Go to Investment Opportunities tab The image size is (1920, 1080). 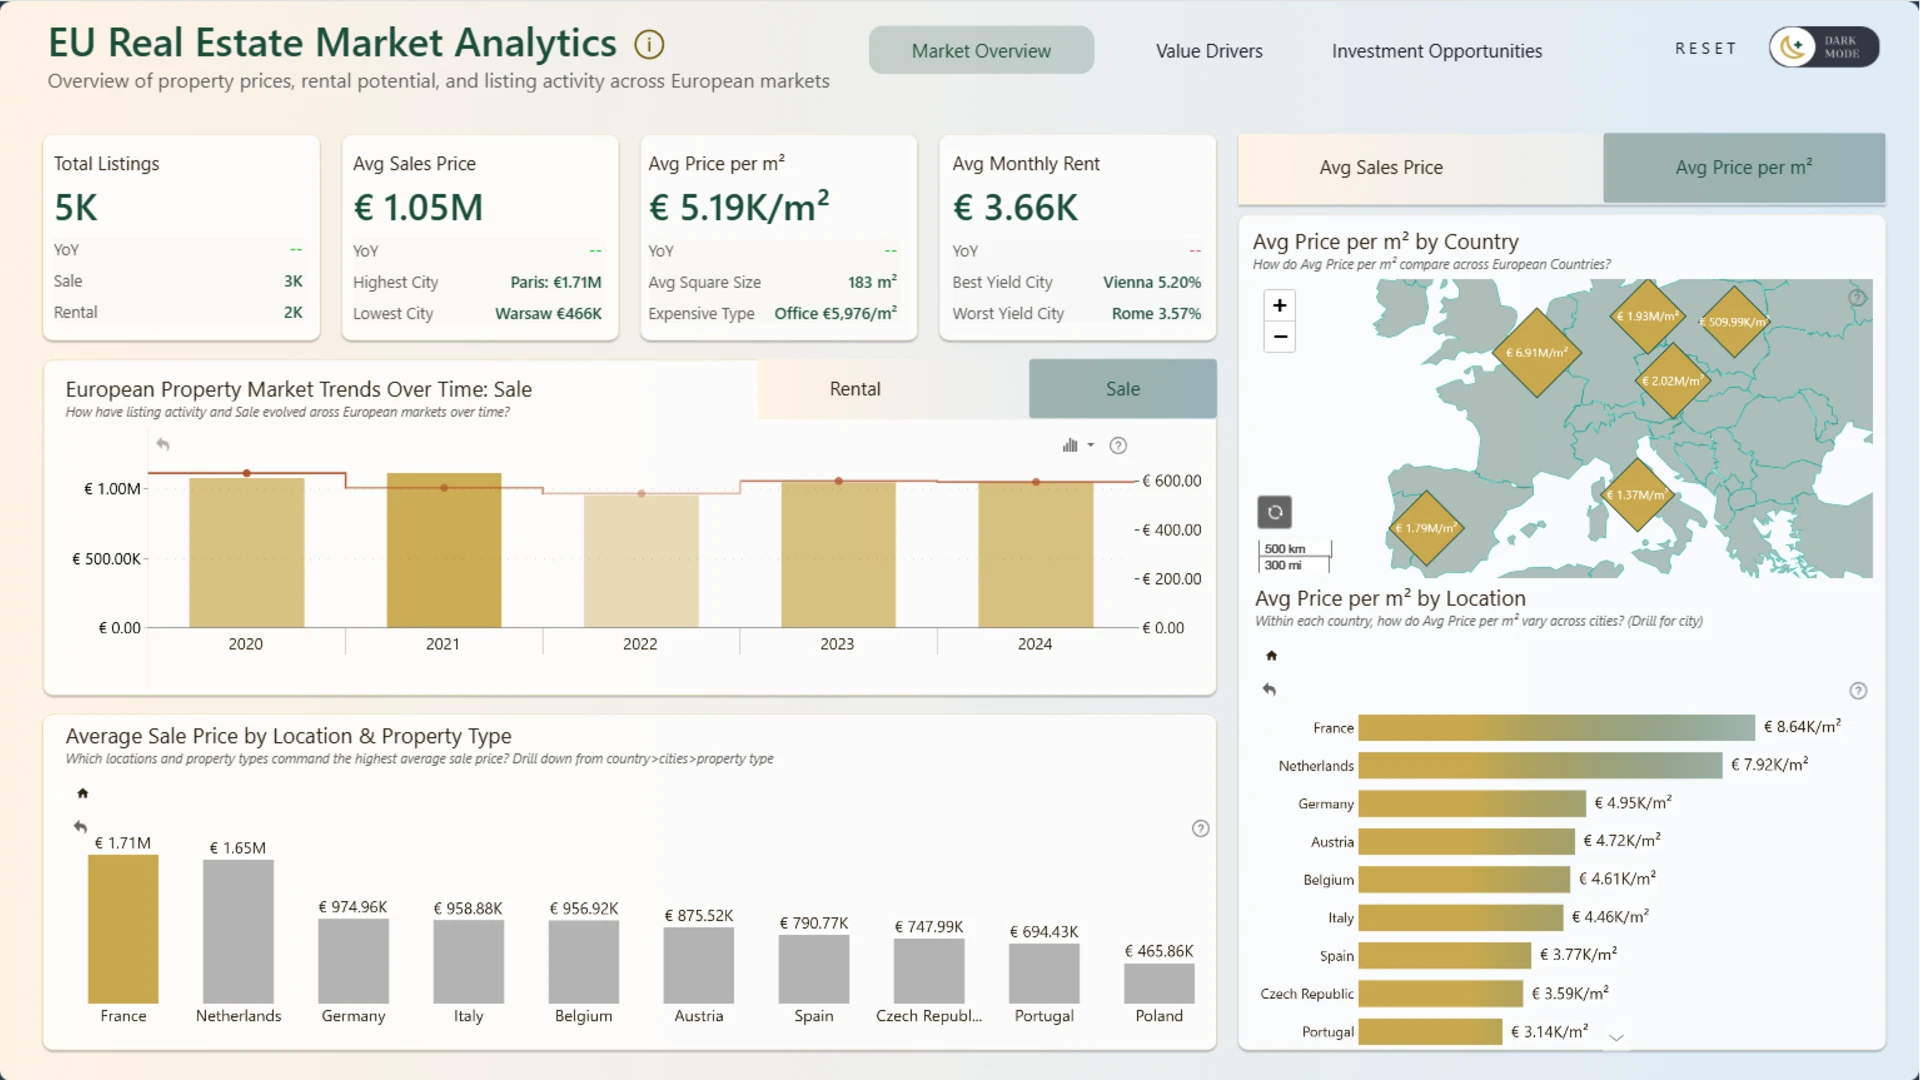click(x=1436, y=51)
